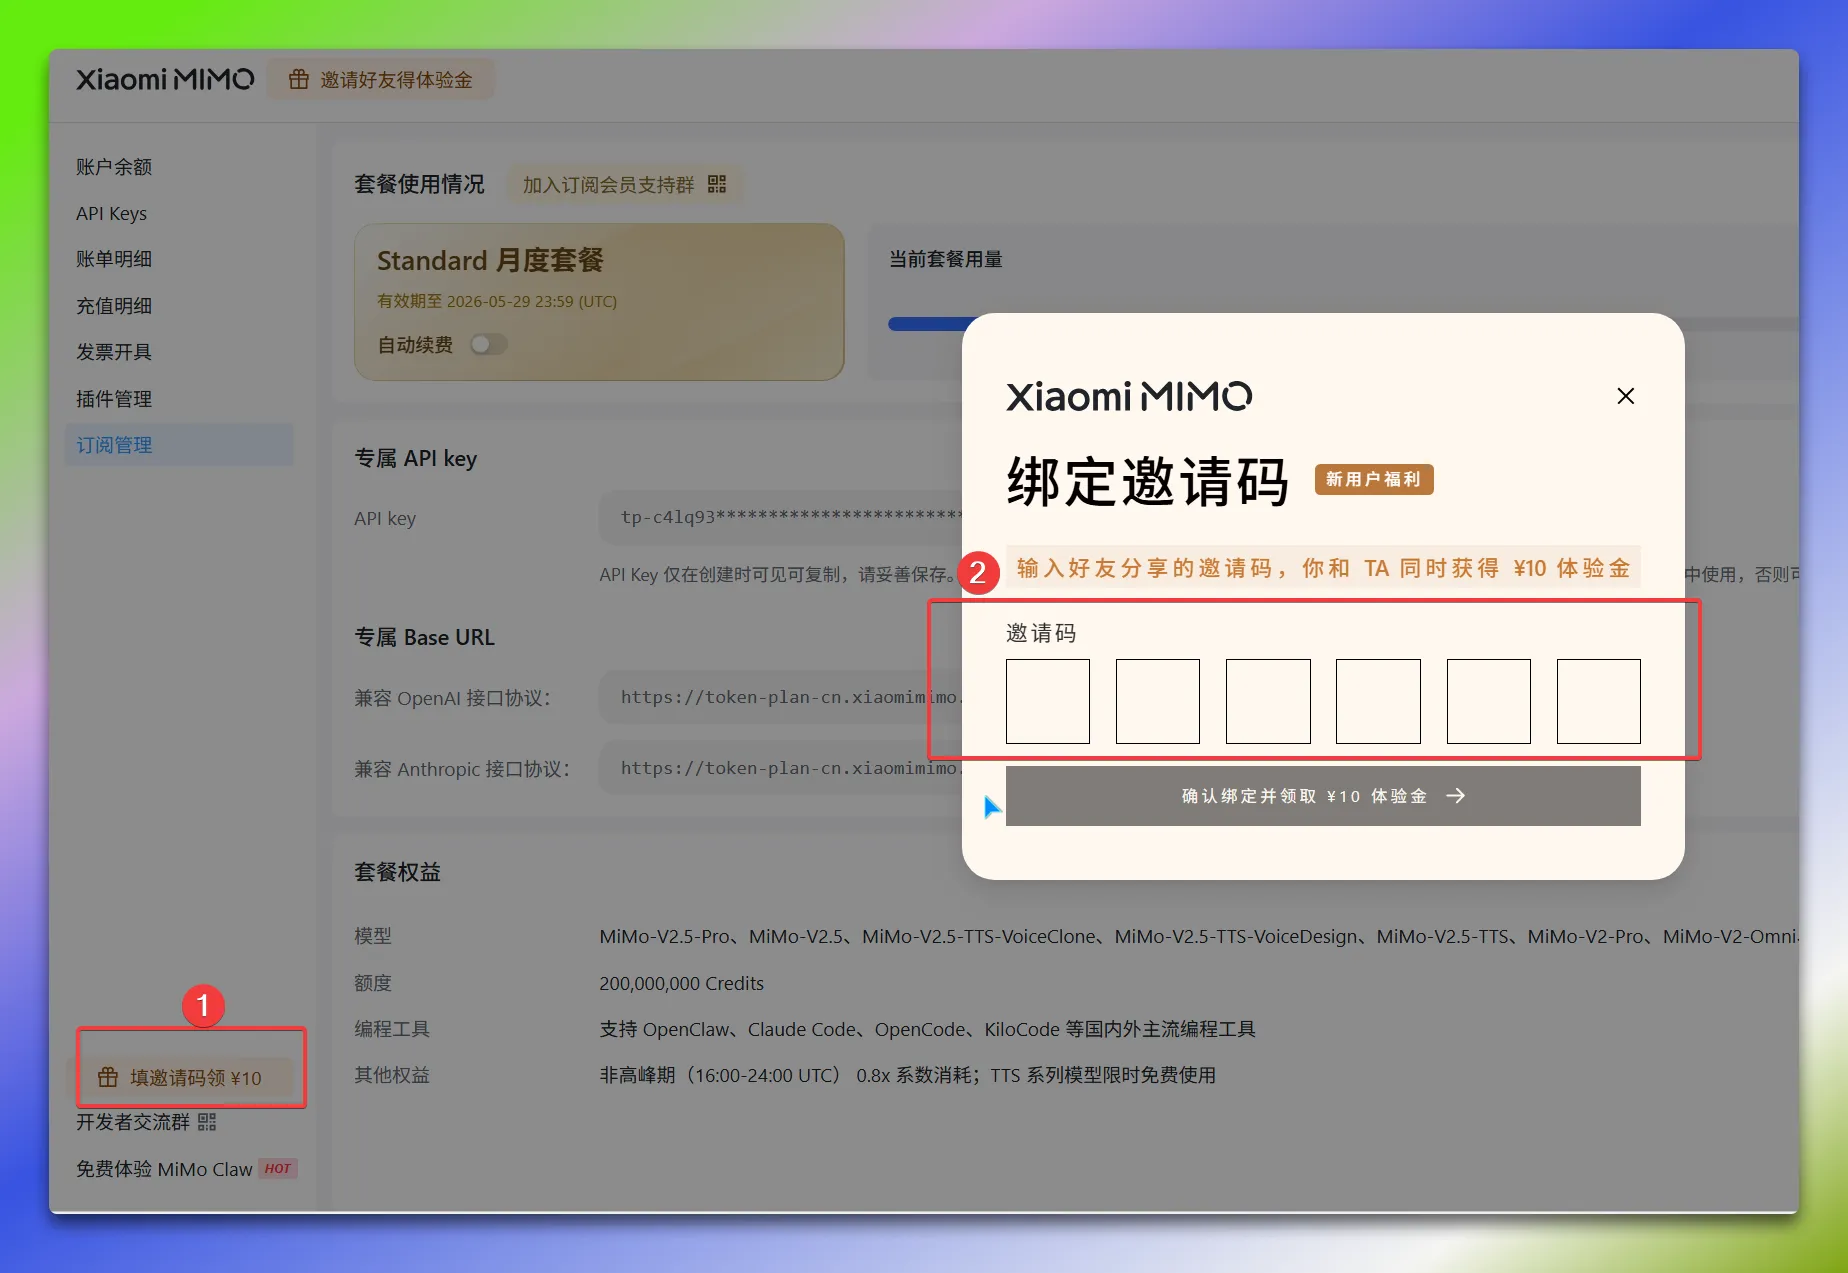Click the 非高峰期 0.8x 系数消耗 text

click(907, 1075)
